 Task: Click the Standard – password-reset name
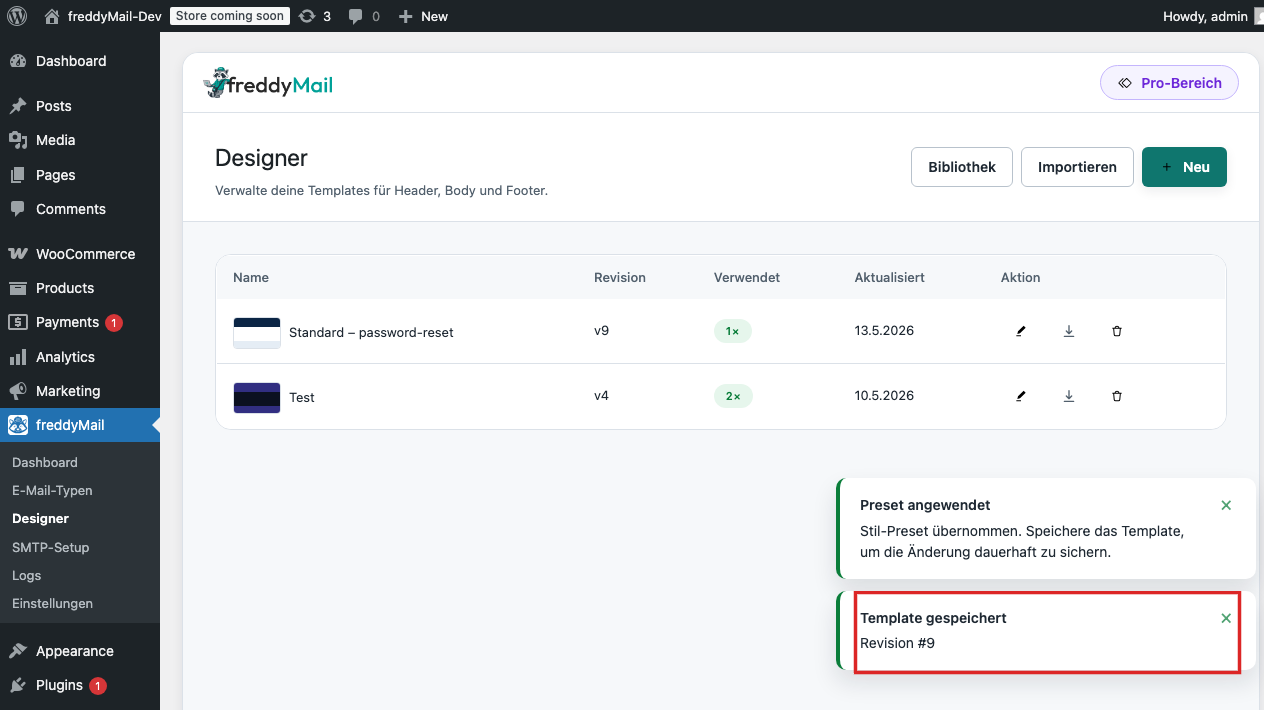(371, 332)
